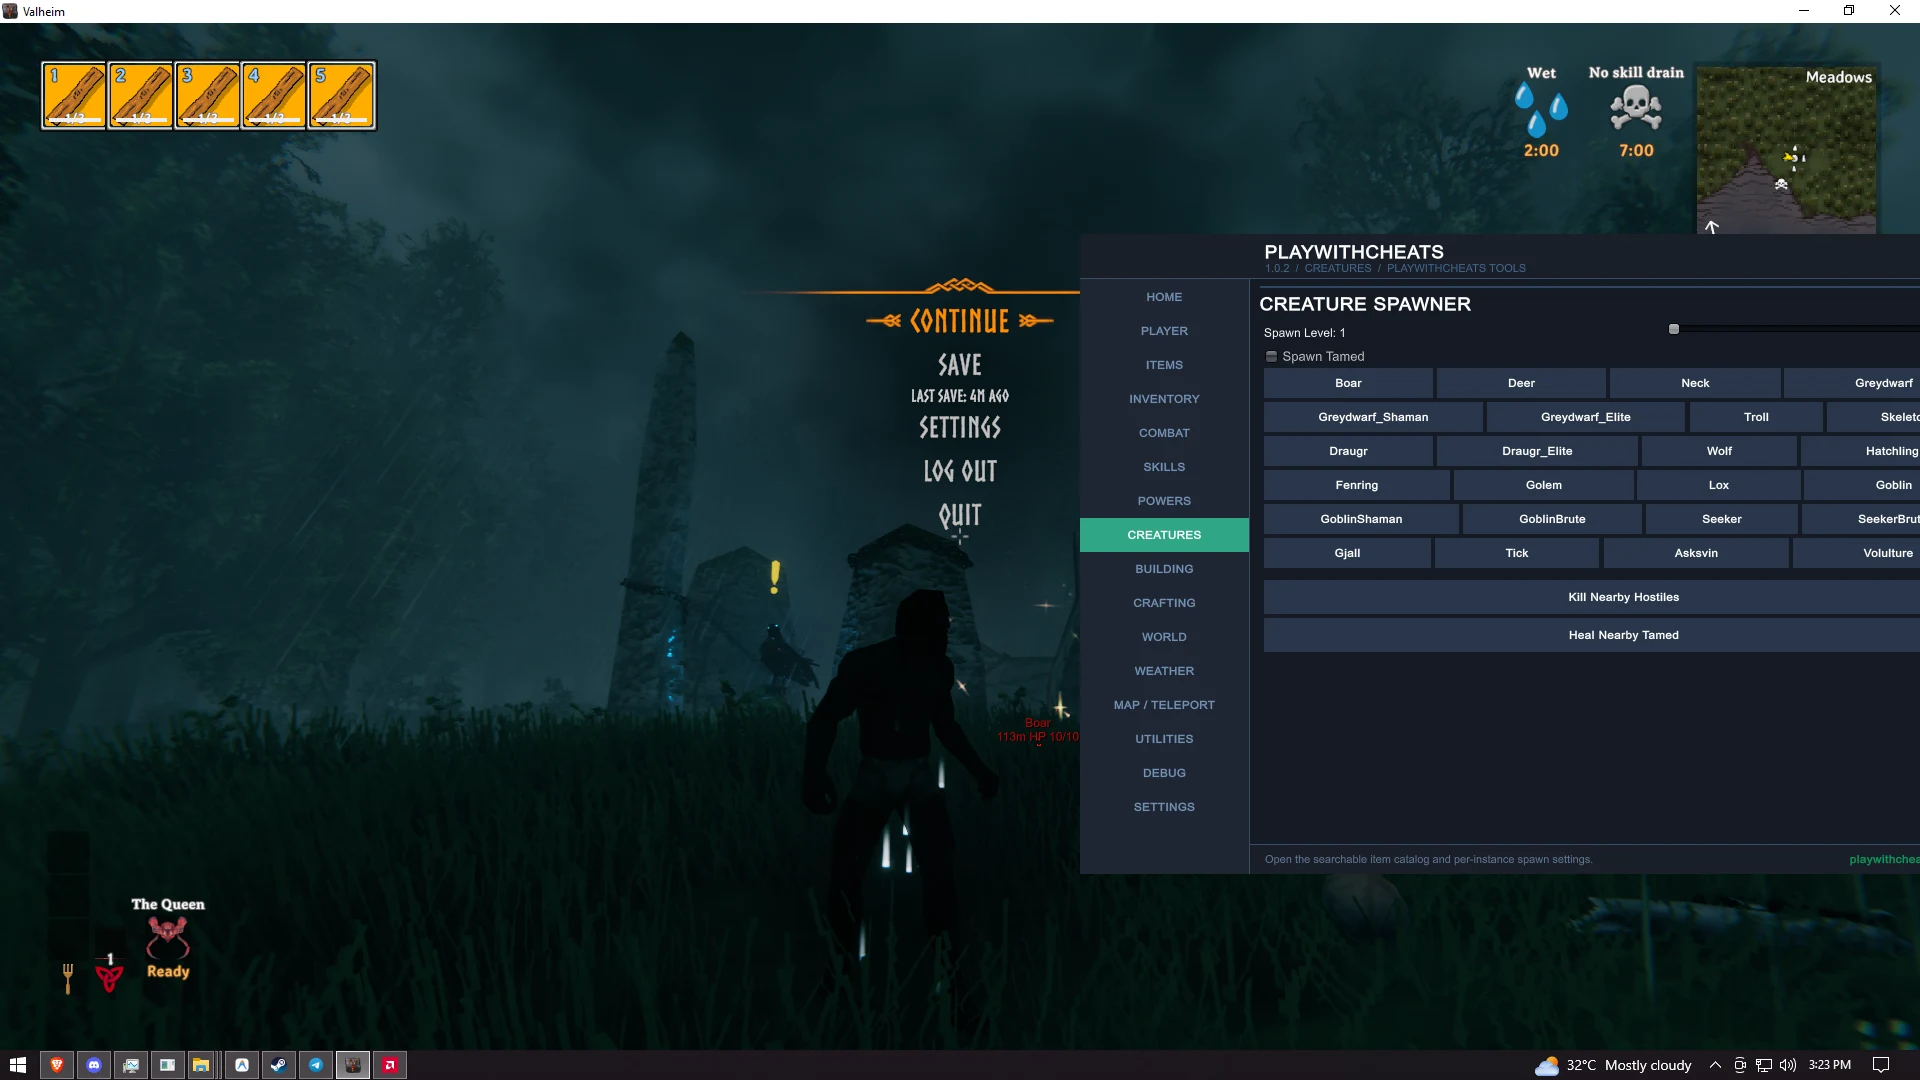Spawn a GoblinBrute

[1552, 519]
